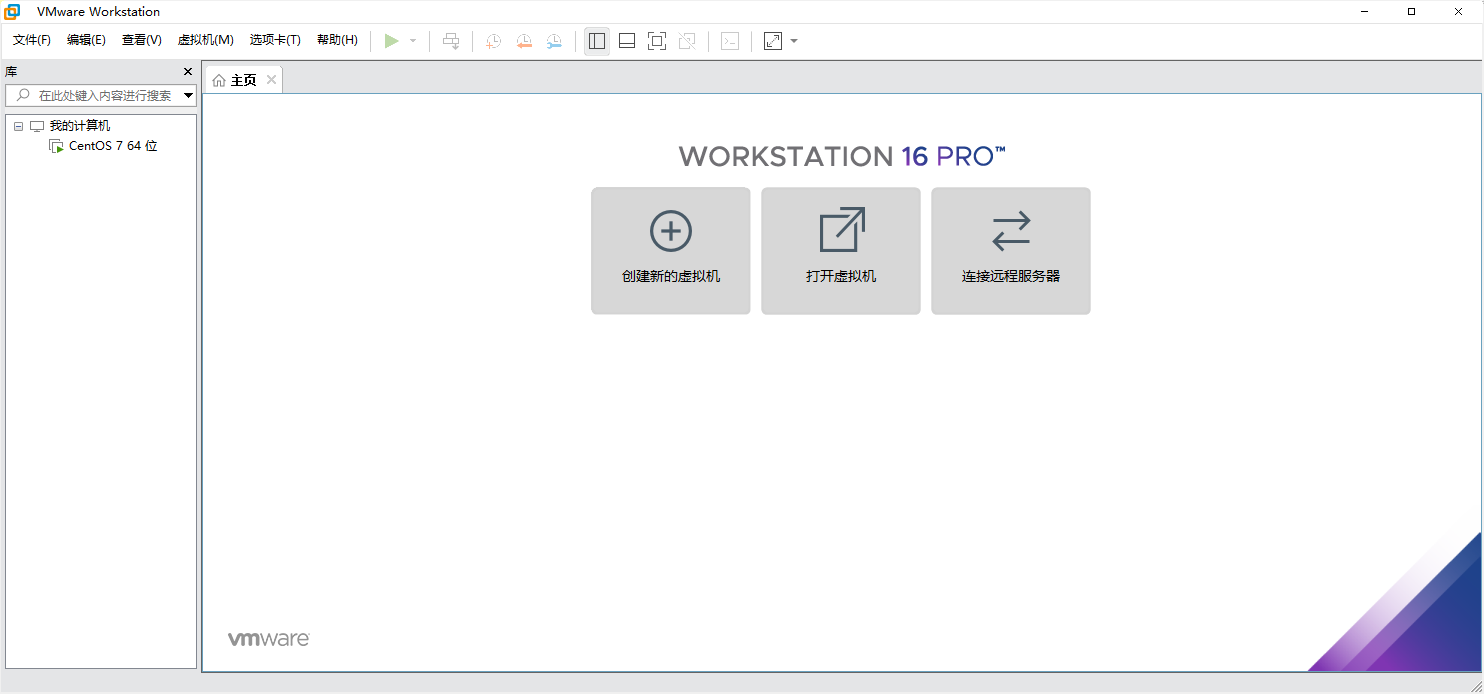
Task: Close the 库 library panel
Action: (188, 72)
